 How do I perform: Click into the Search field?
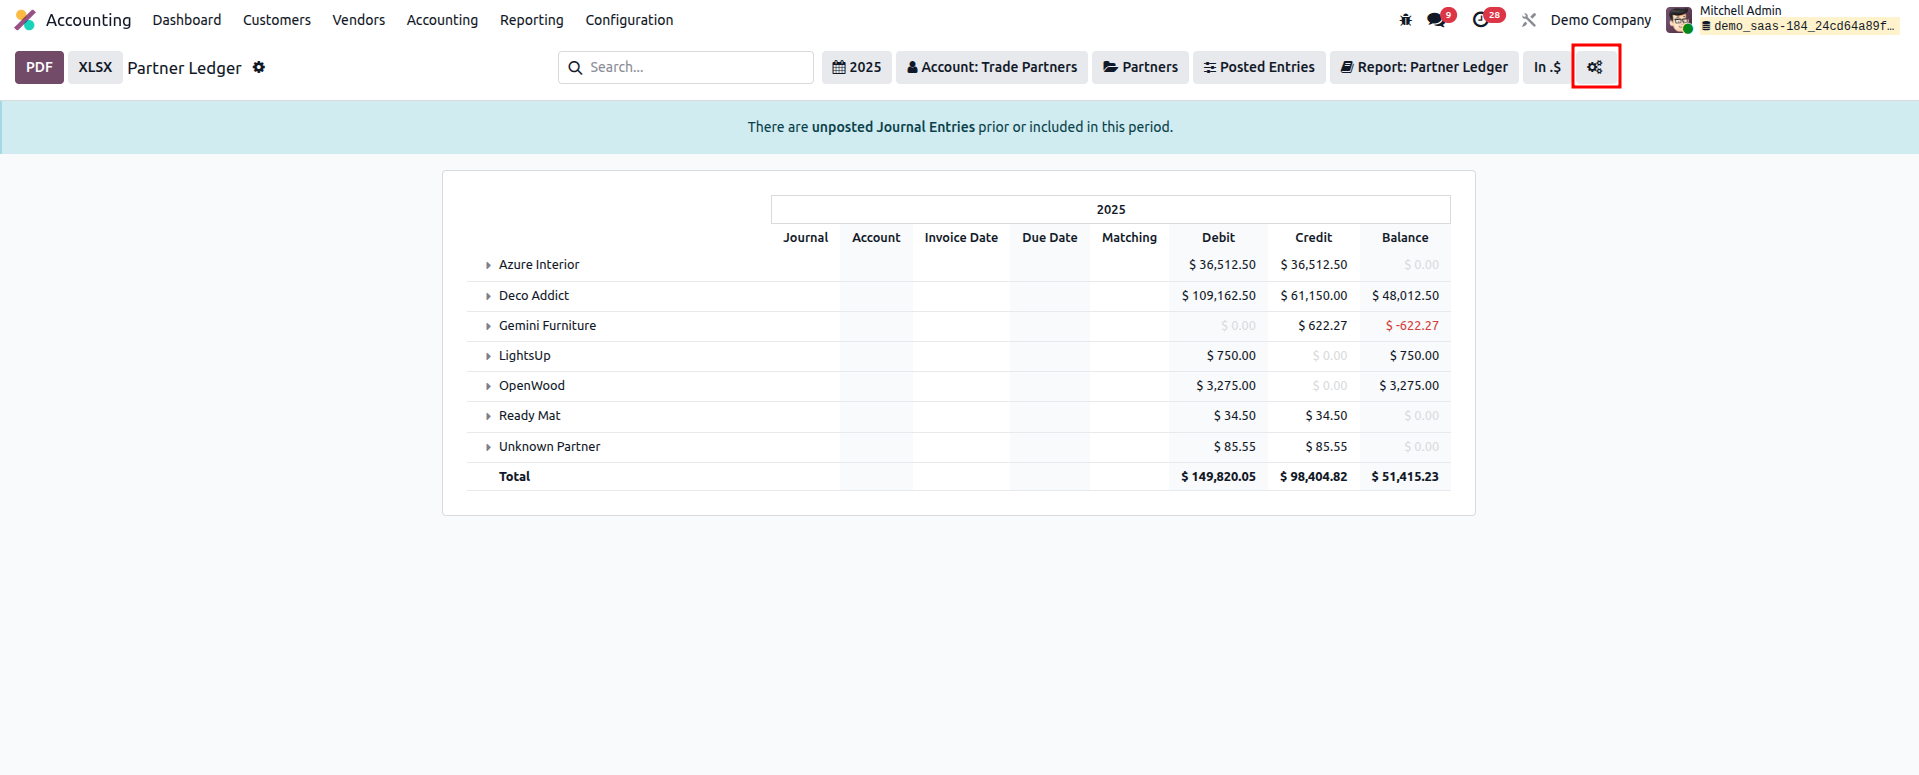(698, 67)
